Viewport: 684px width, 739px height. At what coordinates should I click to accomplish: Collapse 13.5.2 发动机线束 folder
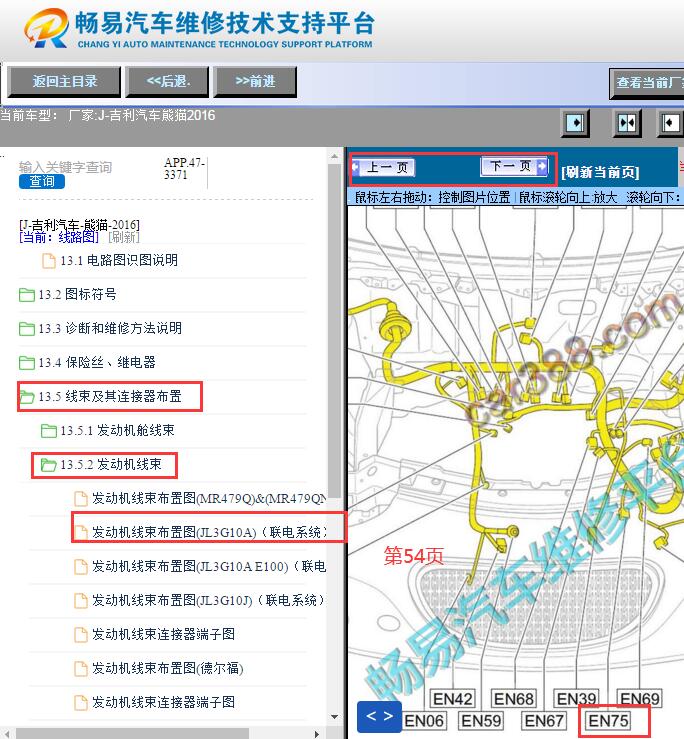pyautogui.click(x=111, y=465)
